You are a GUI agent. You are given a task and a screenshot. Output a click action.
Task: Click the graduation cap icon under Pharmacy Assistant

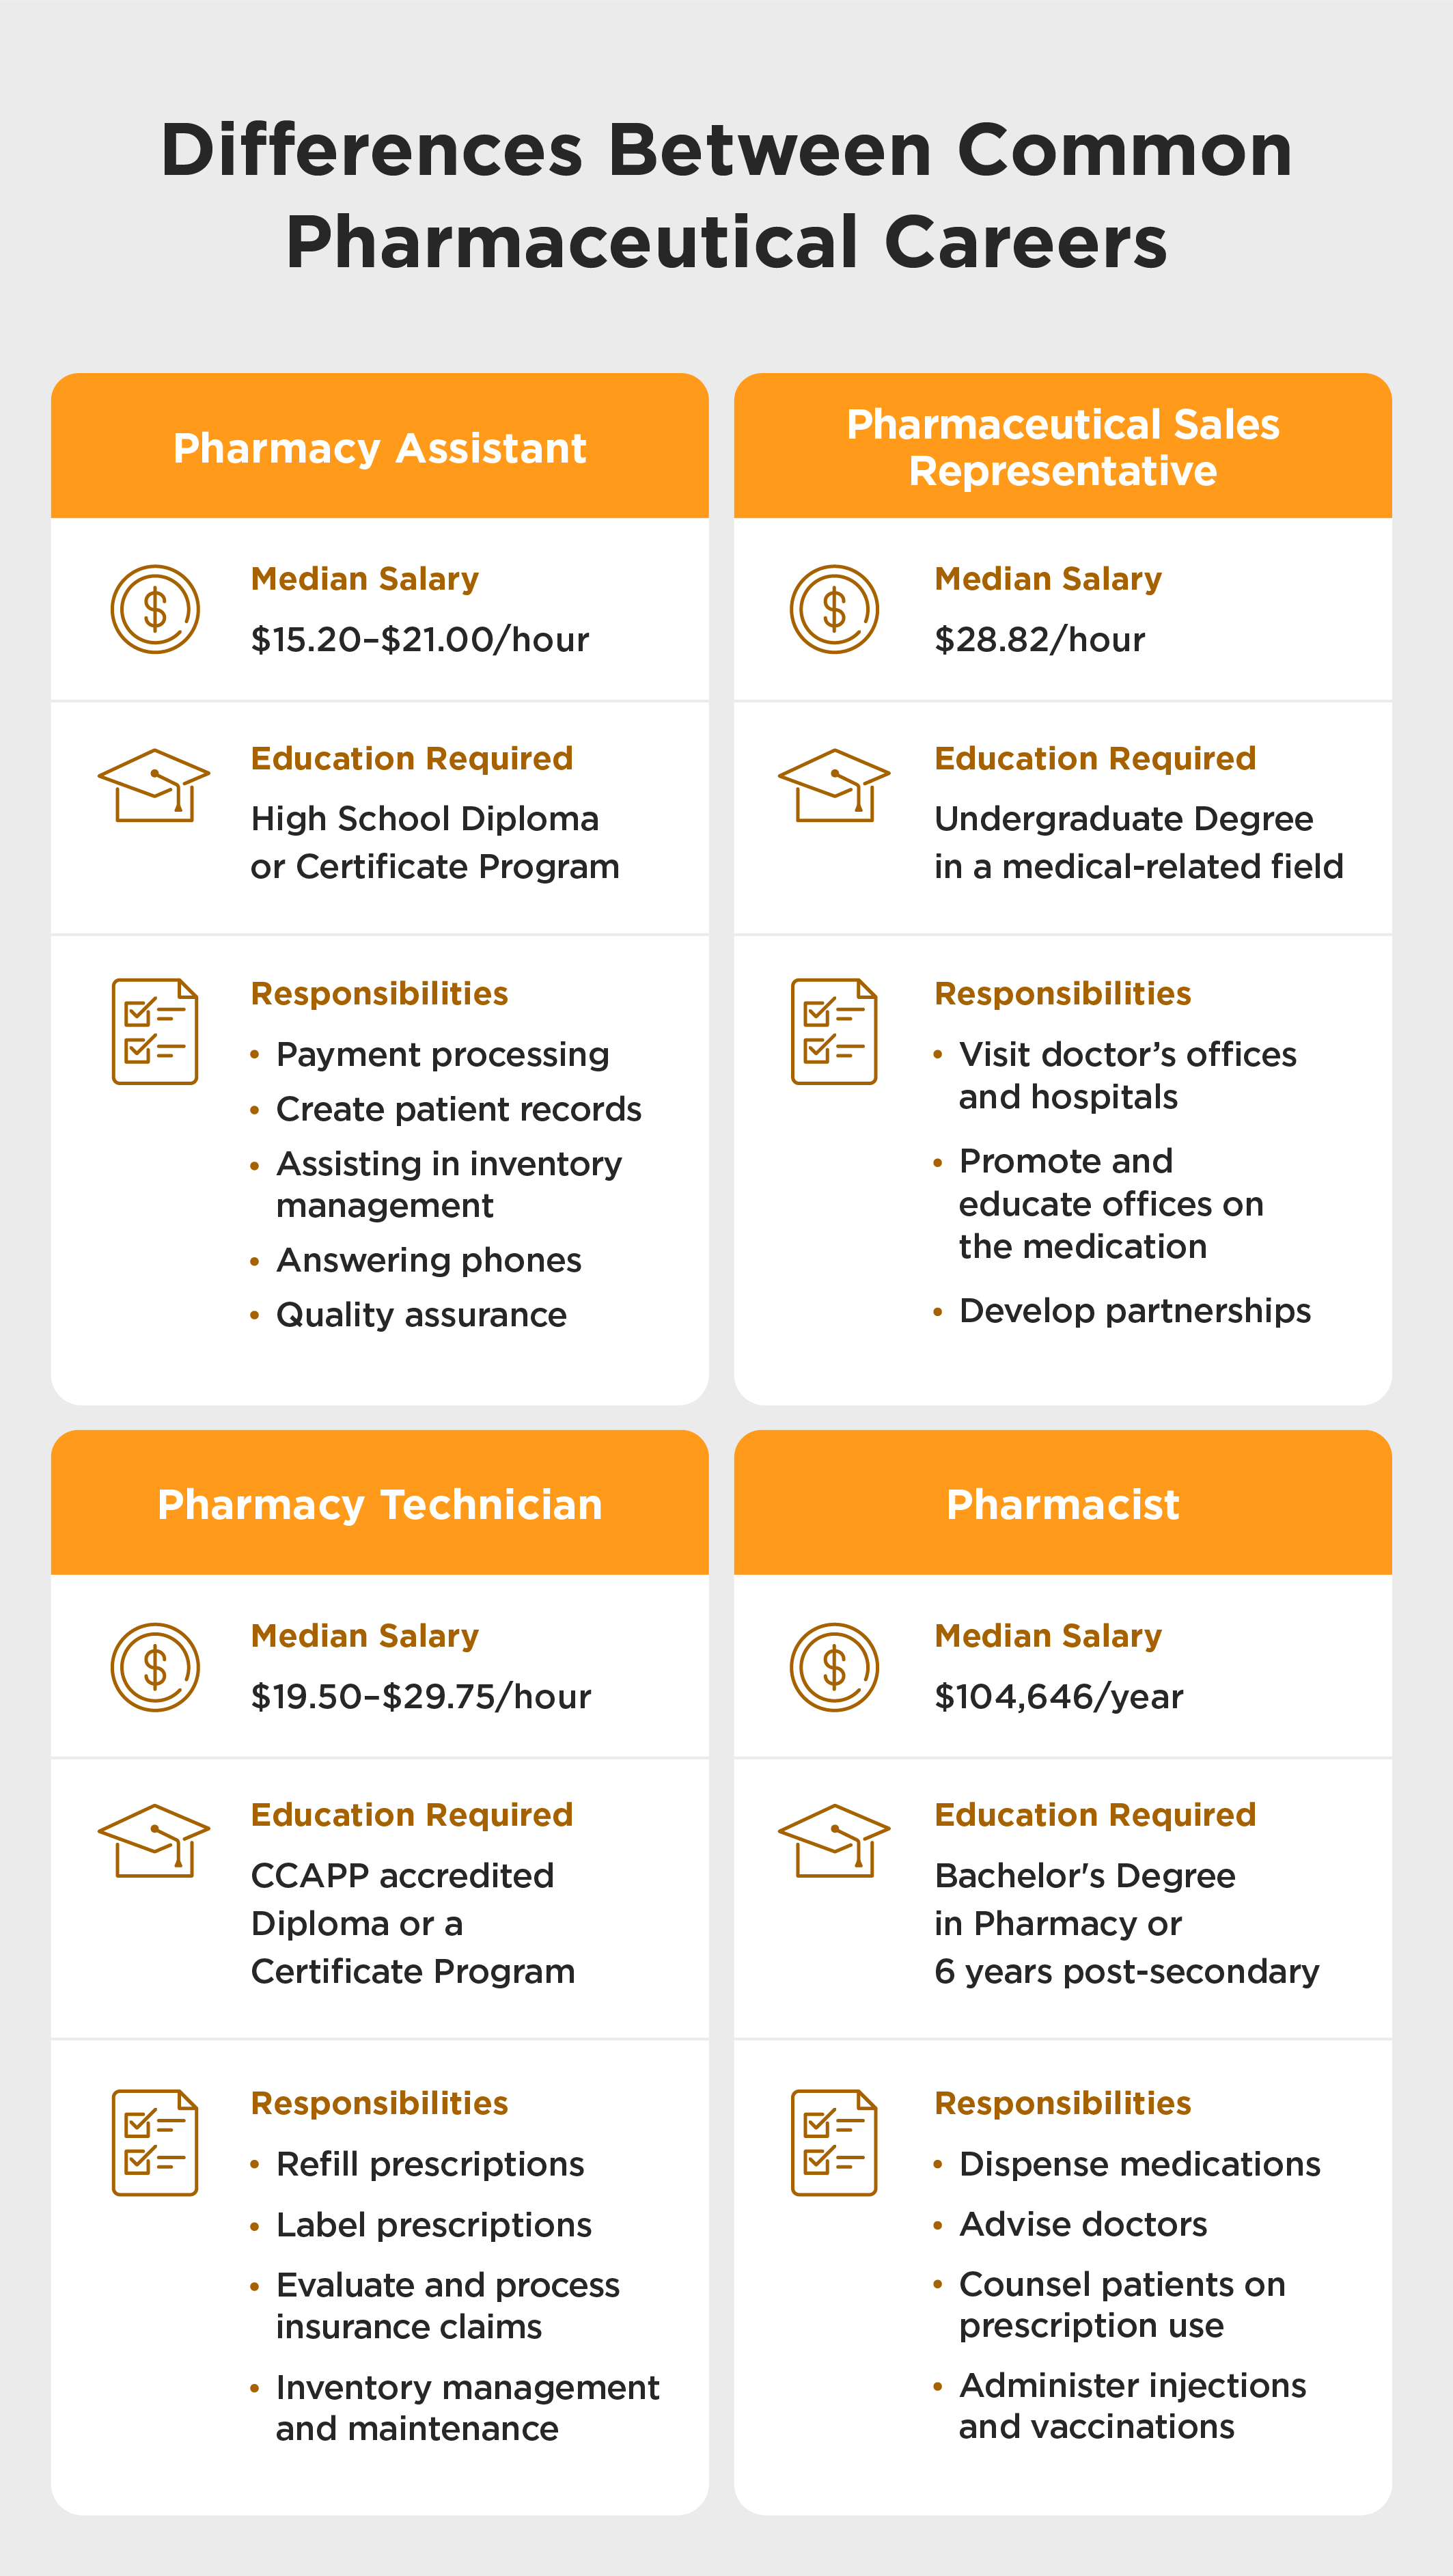(154, 786)
